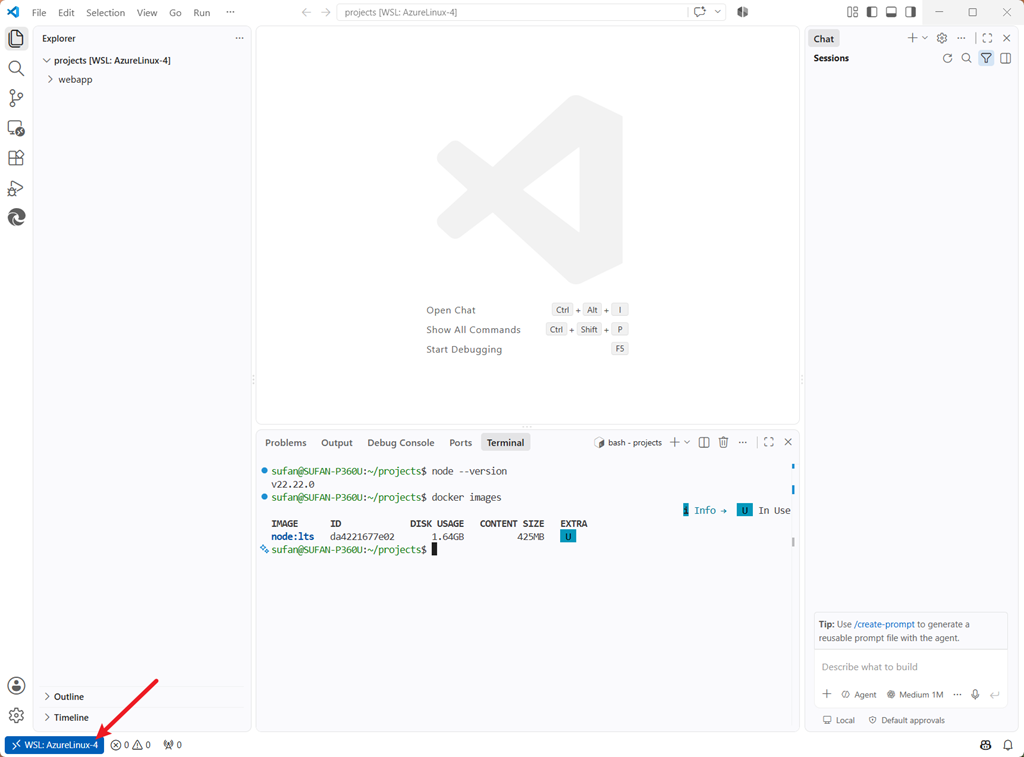Open Copilot status icon in status bar

(986, 745)
